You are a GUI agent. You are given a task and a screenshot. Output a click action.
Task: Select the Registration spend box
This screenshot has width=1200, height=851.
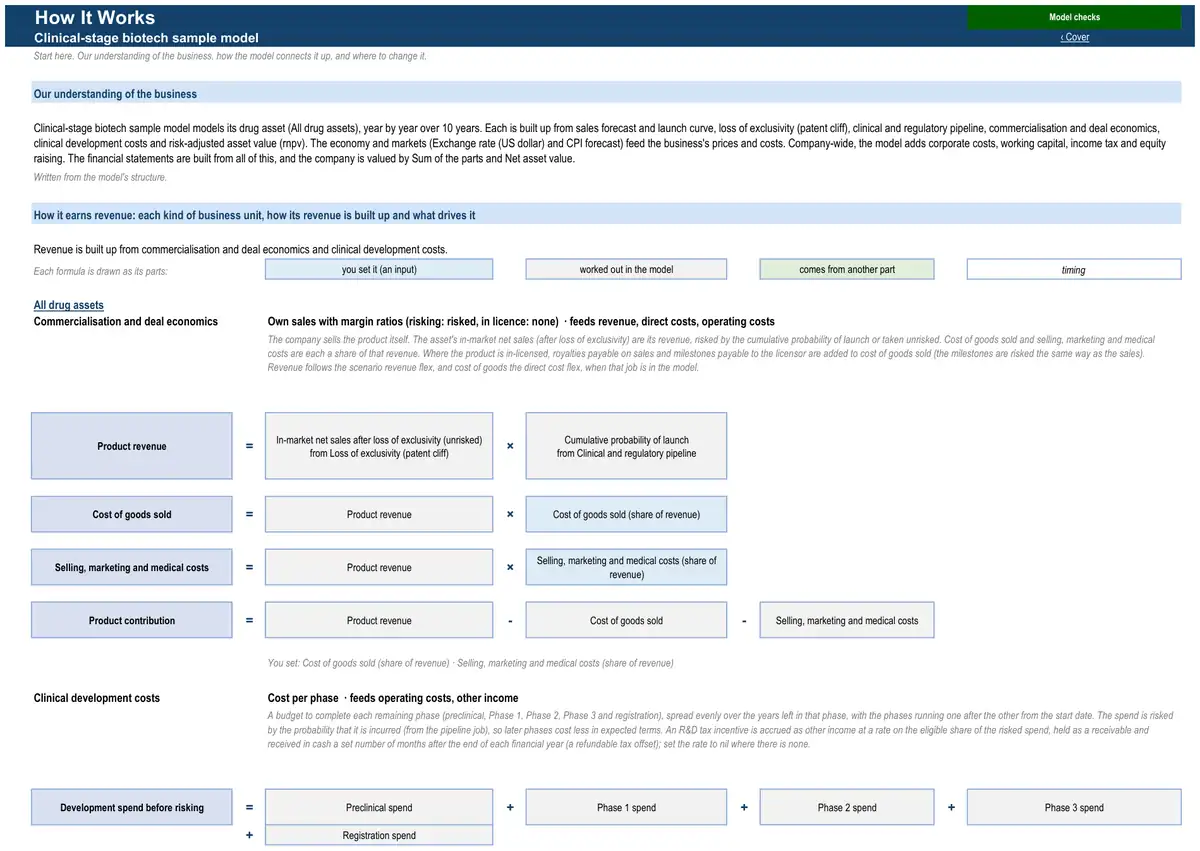click(379, 835)
